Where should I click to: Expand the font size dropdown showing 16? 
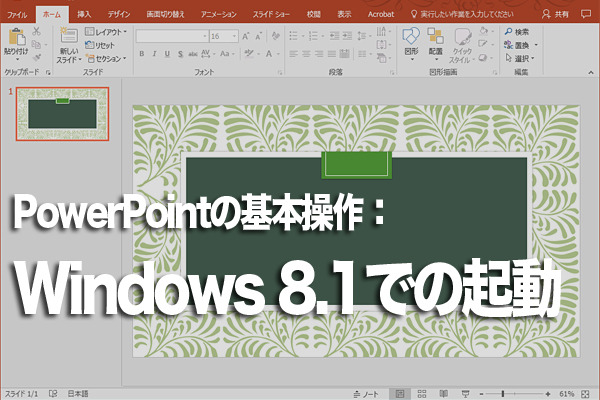[234, 36]
